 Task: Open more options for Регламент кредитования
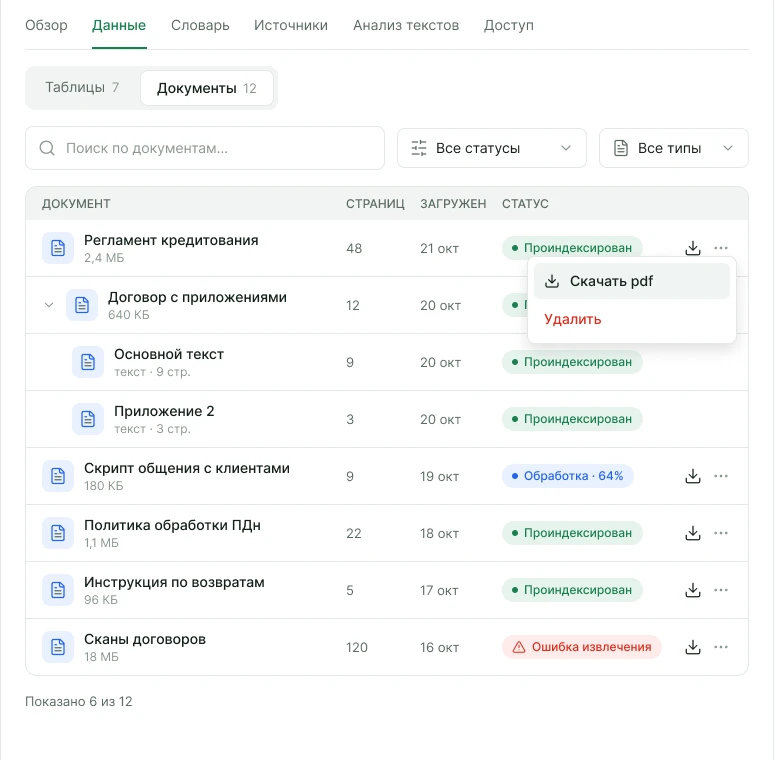721,248
